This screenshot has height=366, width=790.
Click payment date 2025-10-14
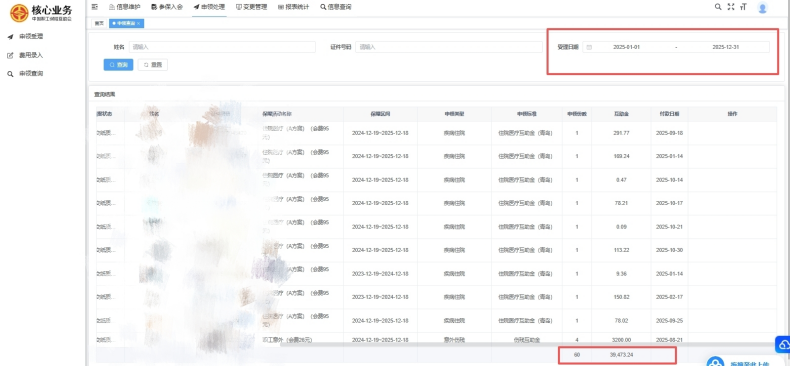[x=669, y=180]
